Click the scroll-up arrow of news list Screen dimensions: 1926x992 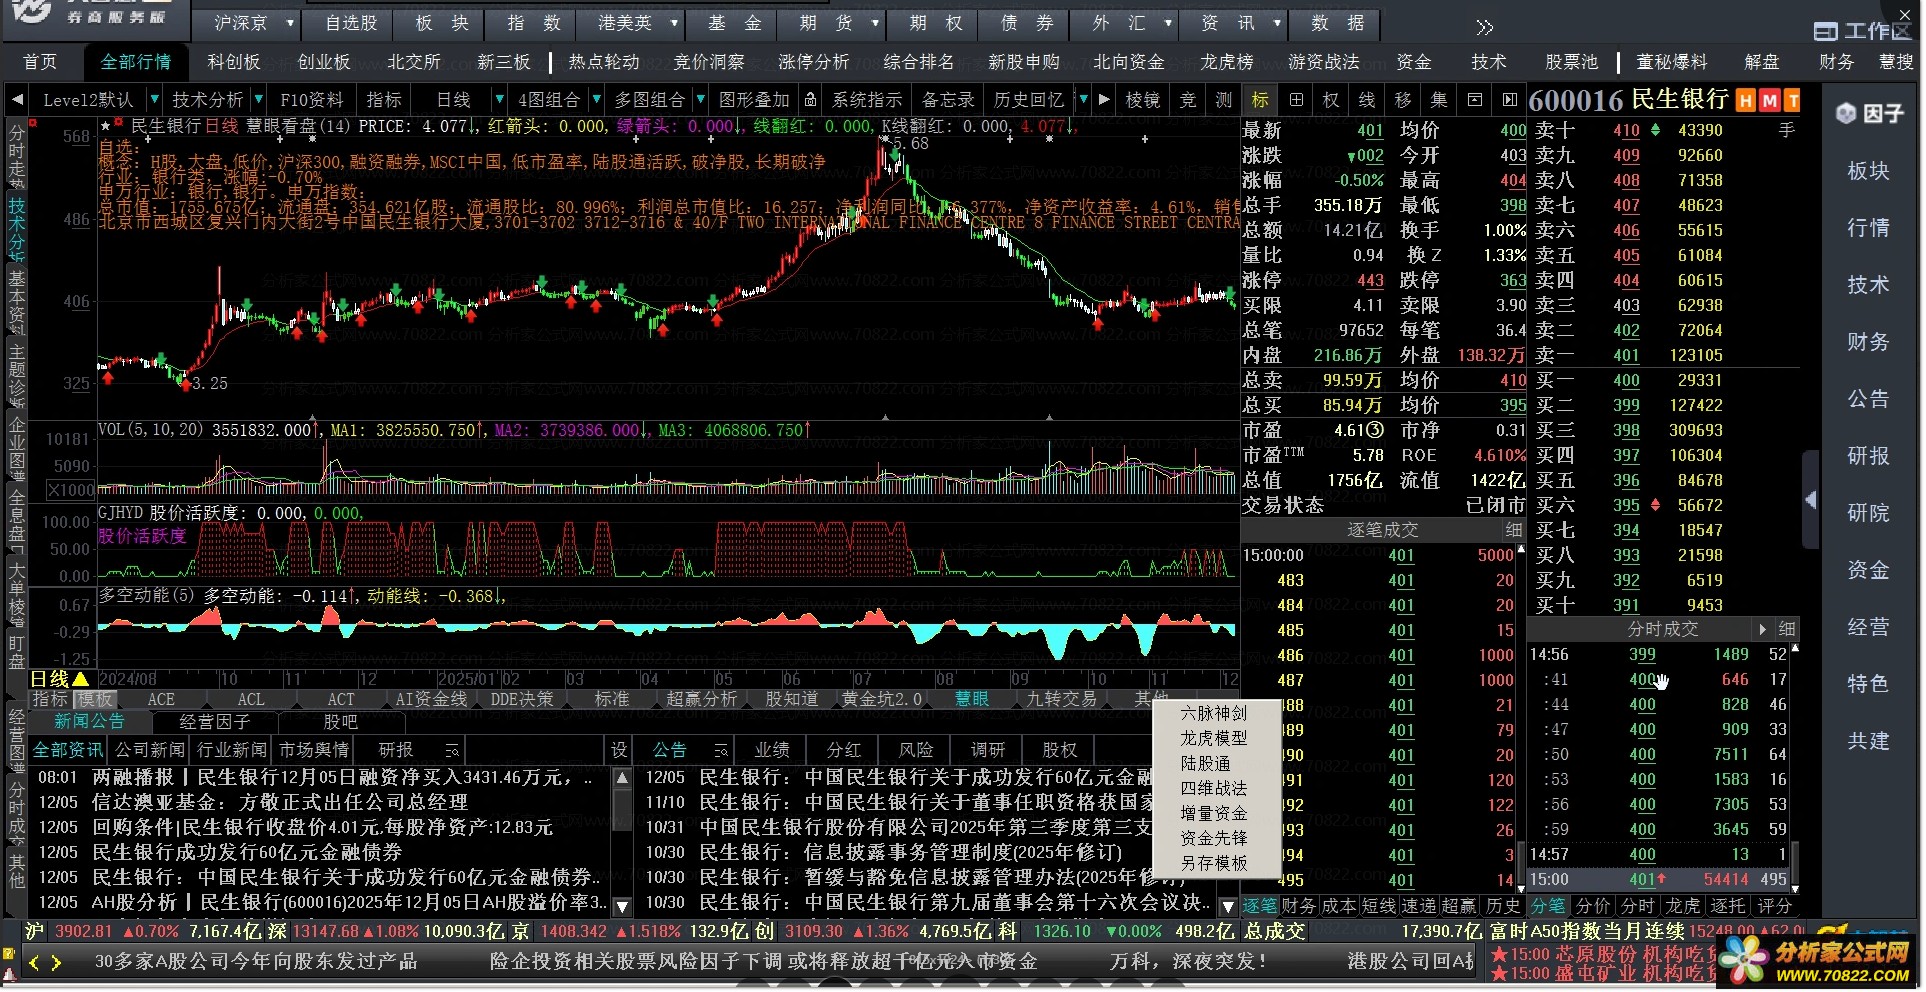pos(622,777)
